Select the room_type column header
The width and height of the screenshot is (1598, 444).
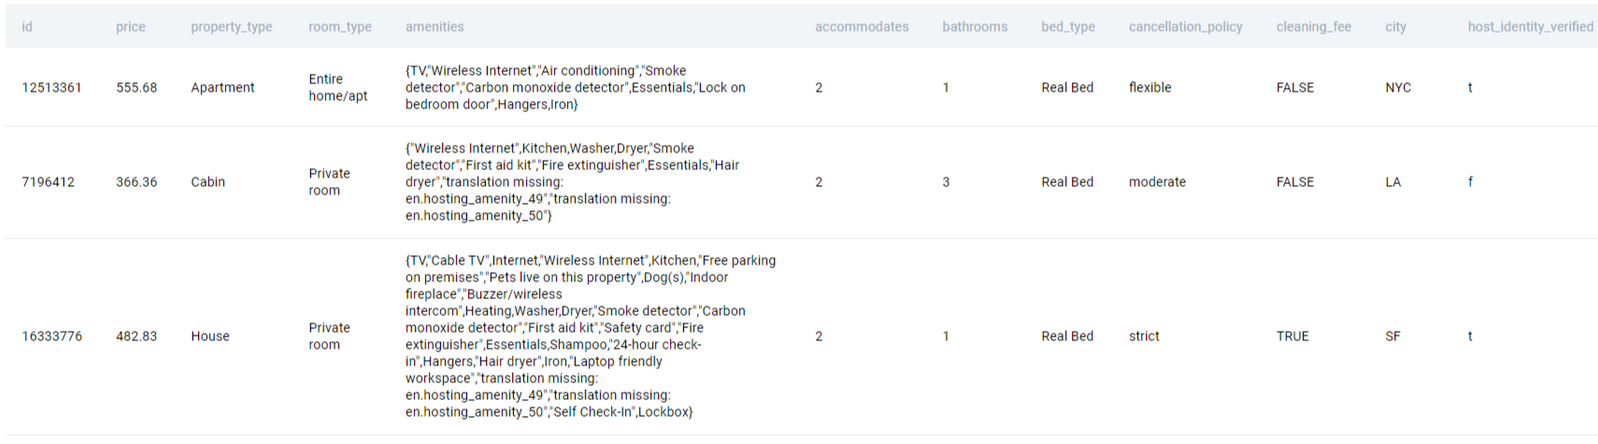coord(340,27)
